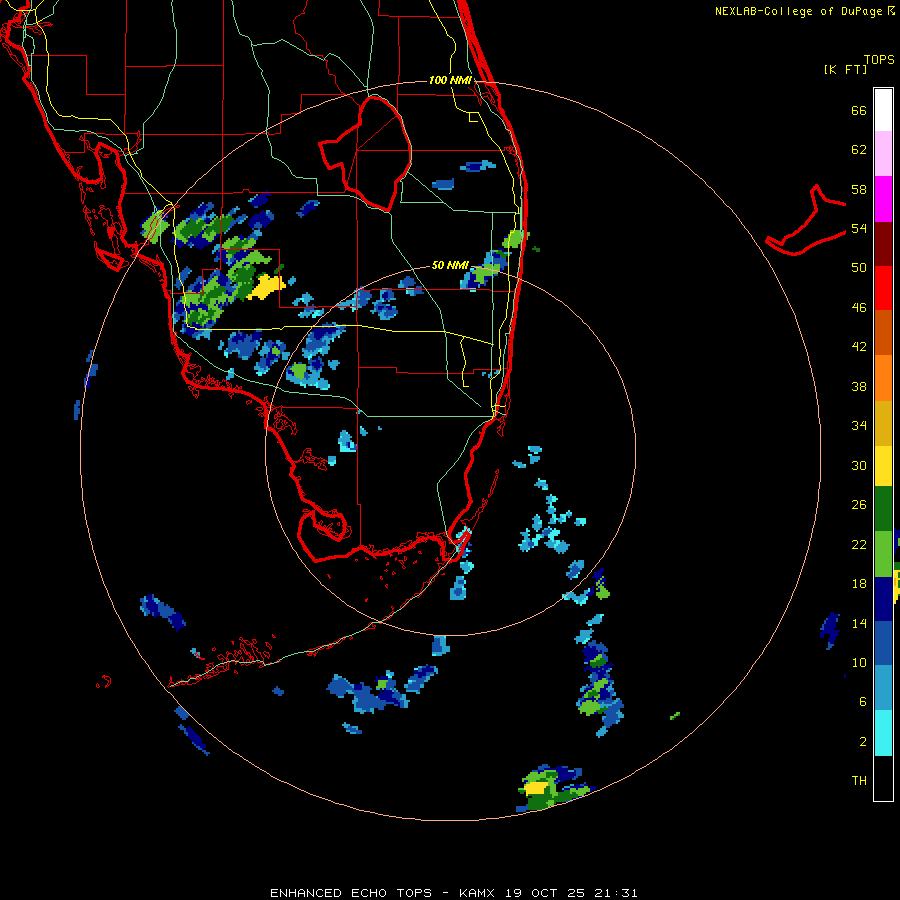Click the dark maroon legend swatch
The image size is (900, 900).
[x=883, y=243]
